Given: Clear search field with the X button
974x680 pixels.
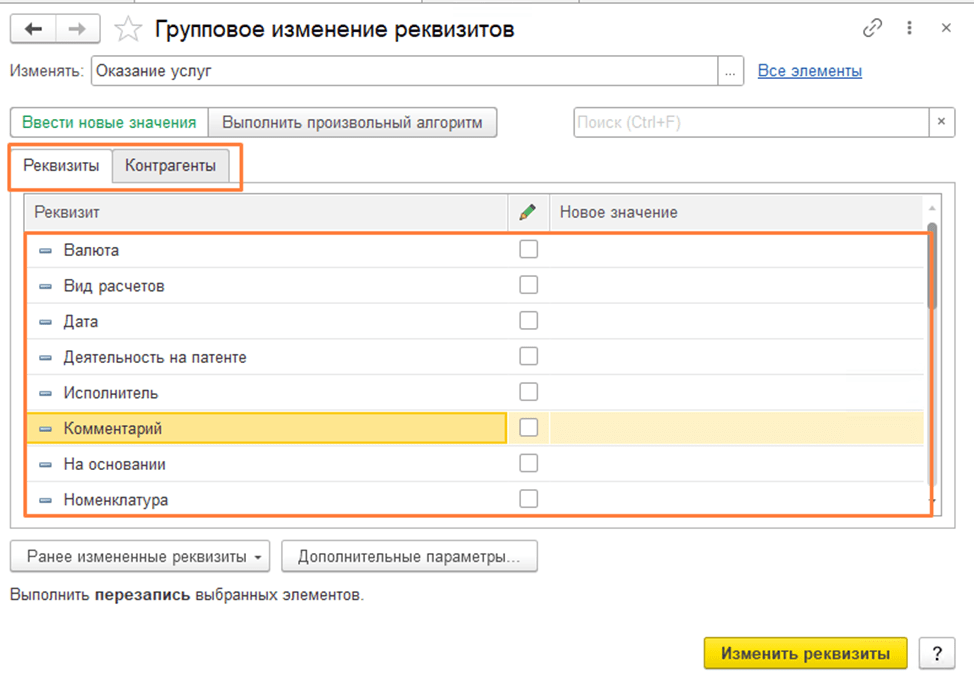Looking at the screenshot, I should 941,122.
